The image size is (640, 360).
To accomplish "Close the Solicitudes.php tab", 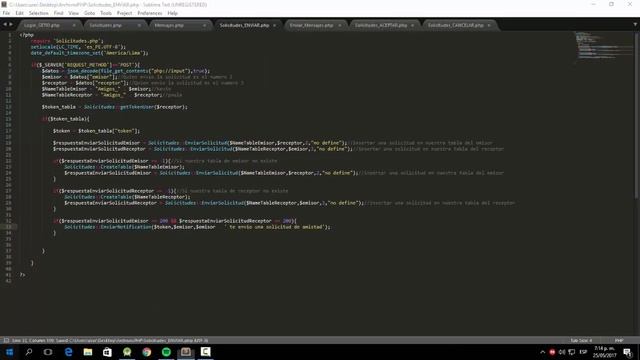I will pos(139,25).
